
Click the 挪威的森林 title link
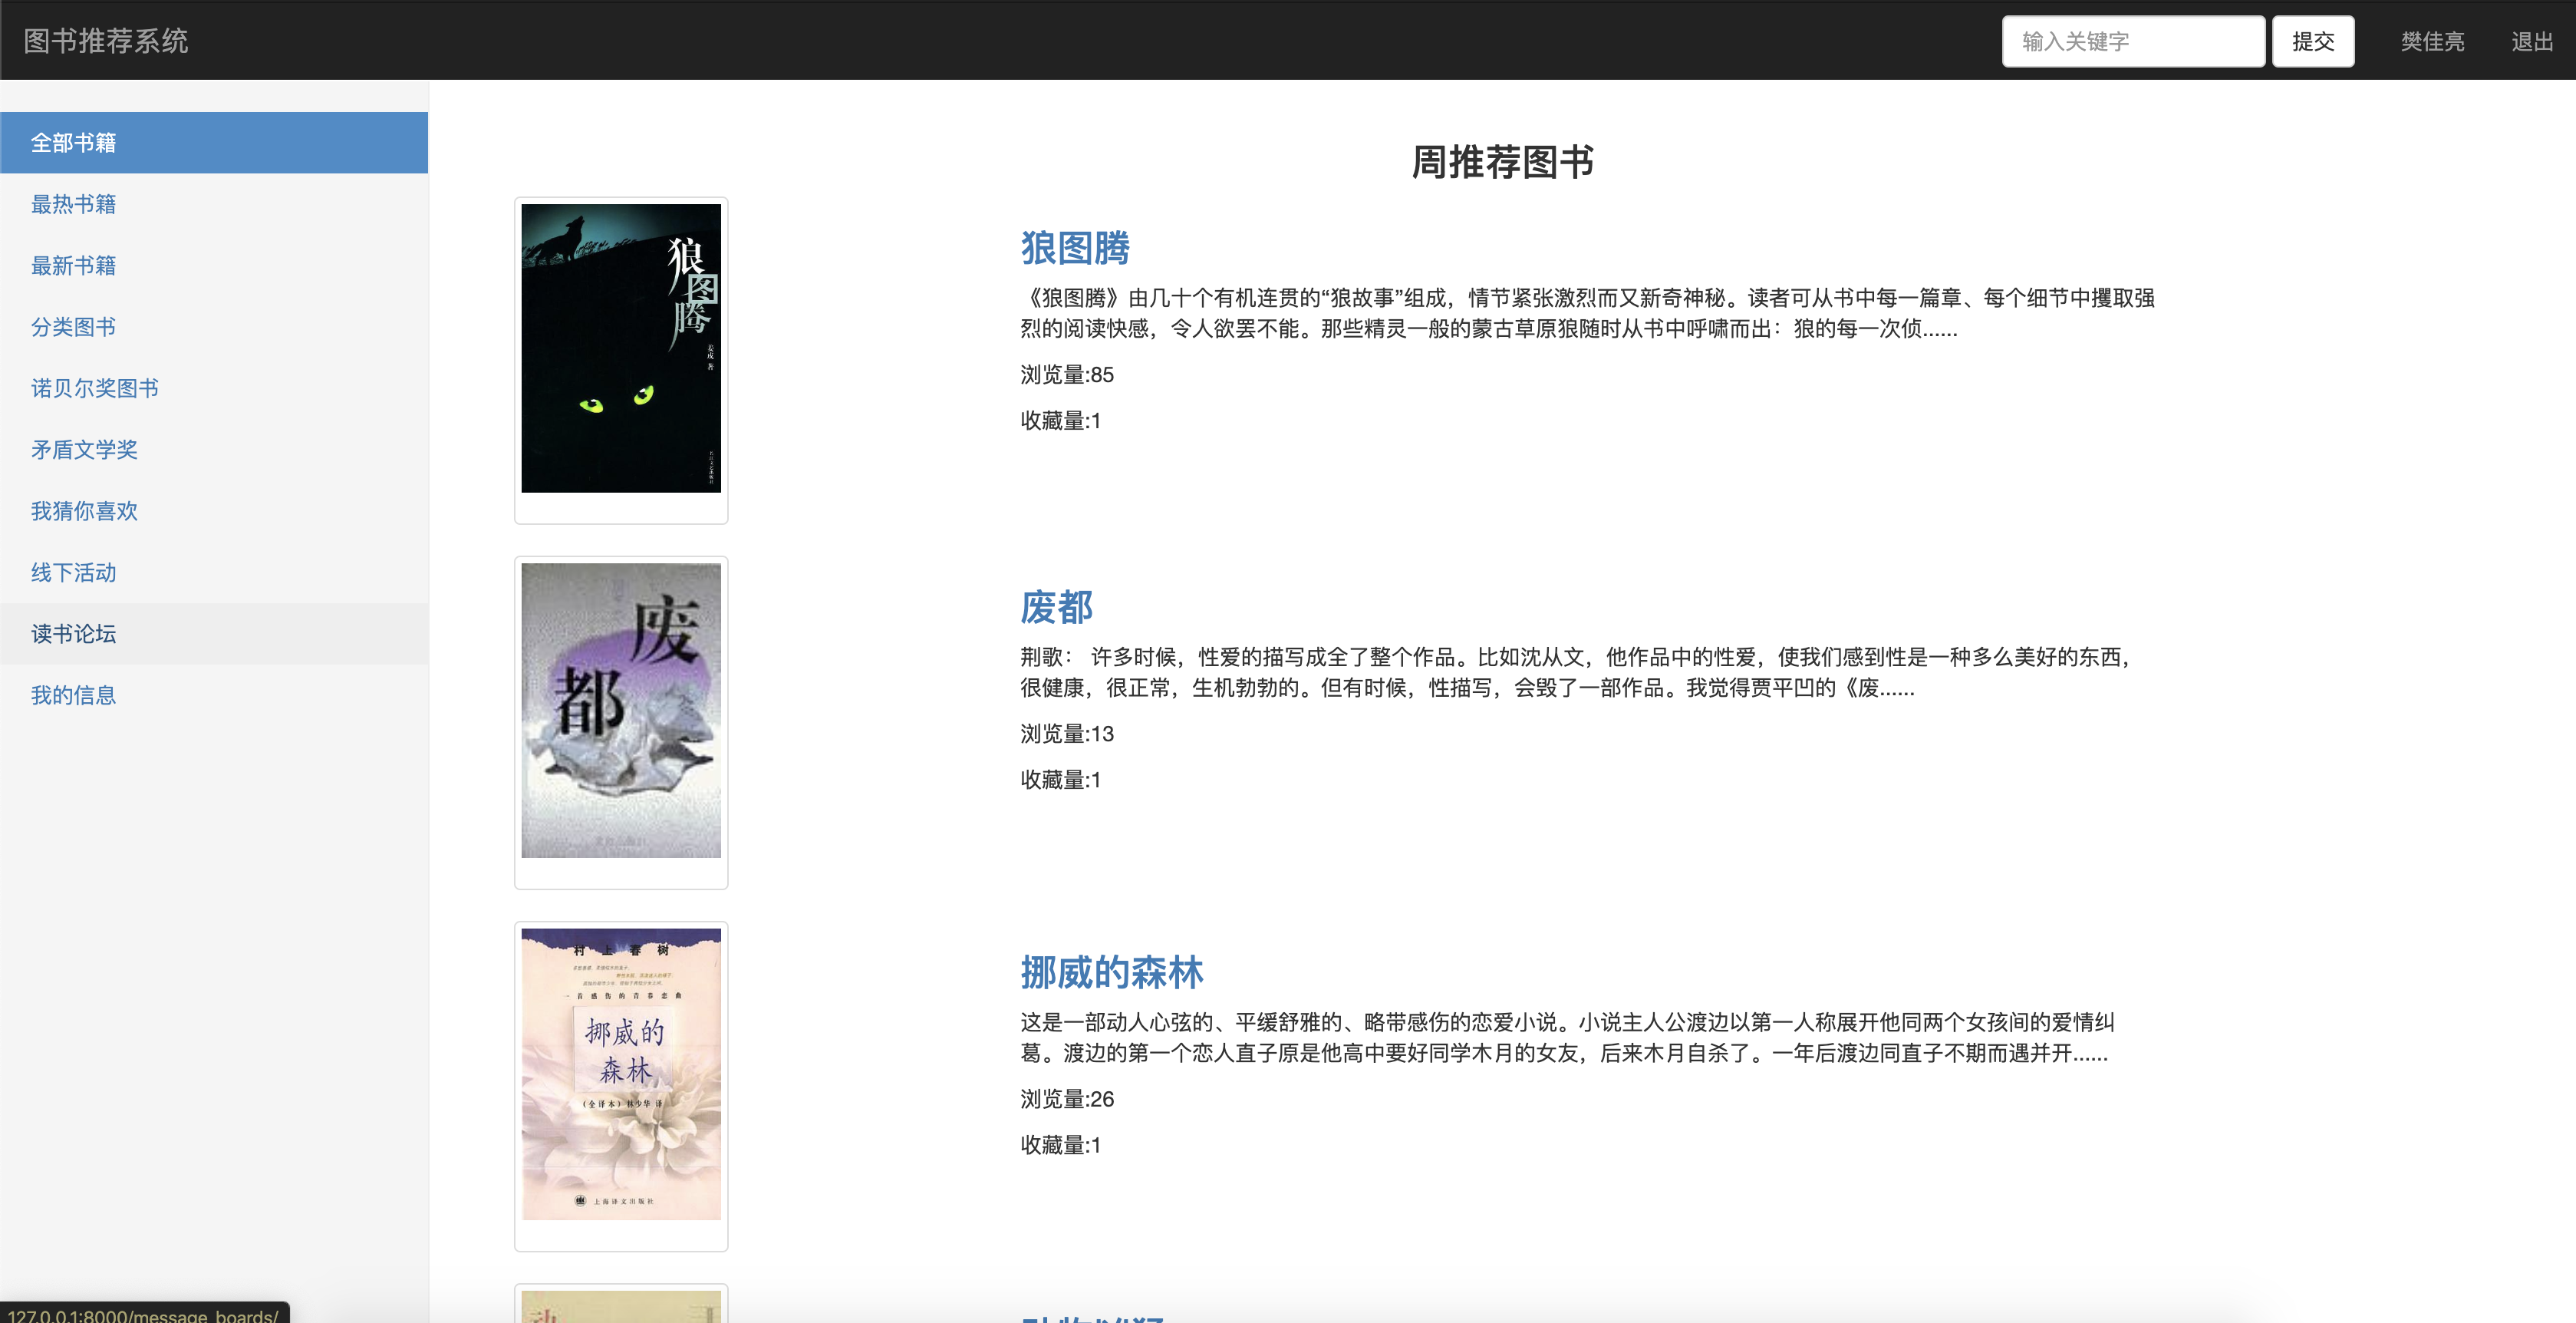coord(1111,972)
